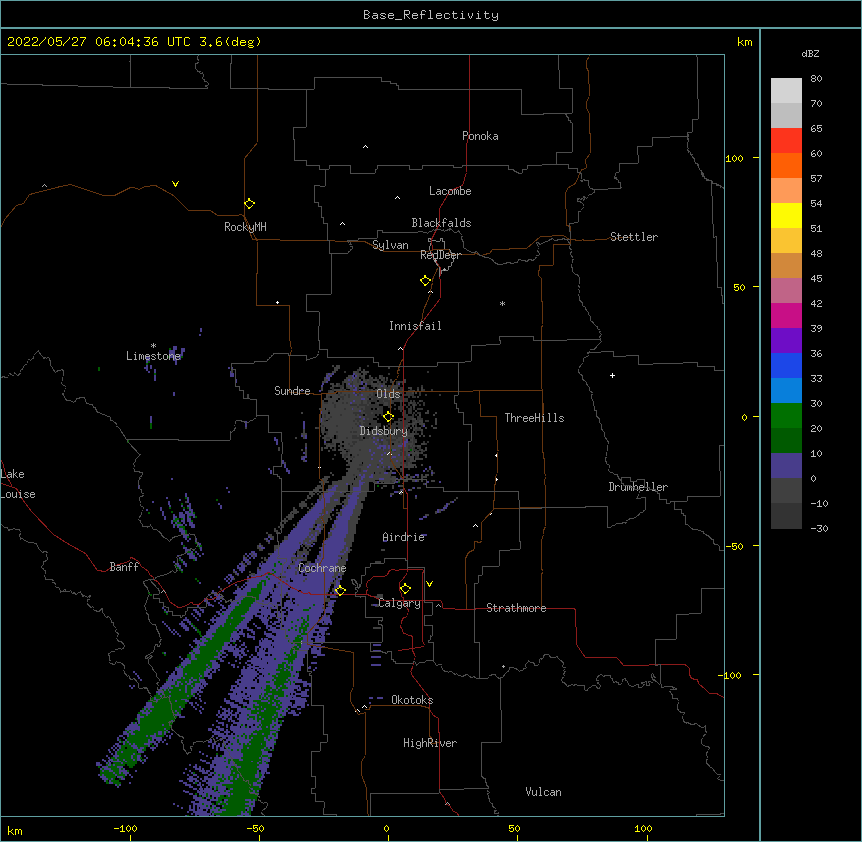Image resolution: width=862 pixels, height=842 pixels.
Task: Click the Limestone label
Action: [153, 356]
